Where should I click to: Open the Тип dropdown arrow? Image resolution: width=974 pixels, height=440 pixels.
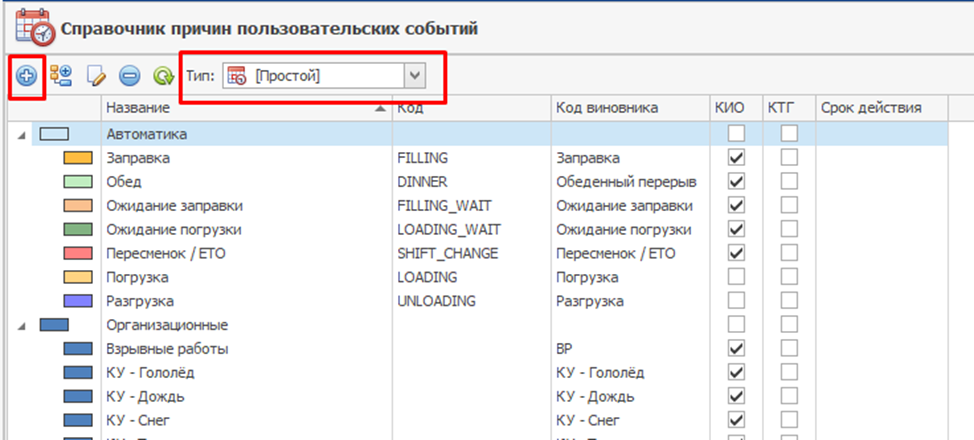point(415,76)
